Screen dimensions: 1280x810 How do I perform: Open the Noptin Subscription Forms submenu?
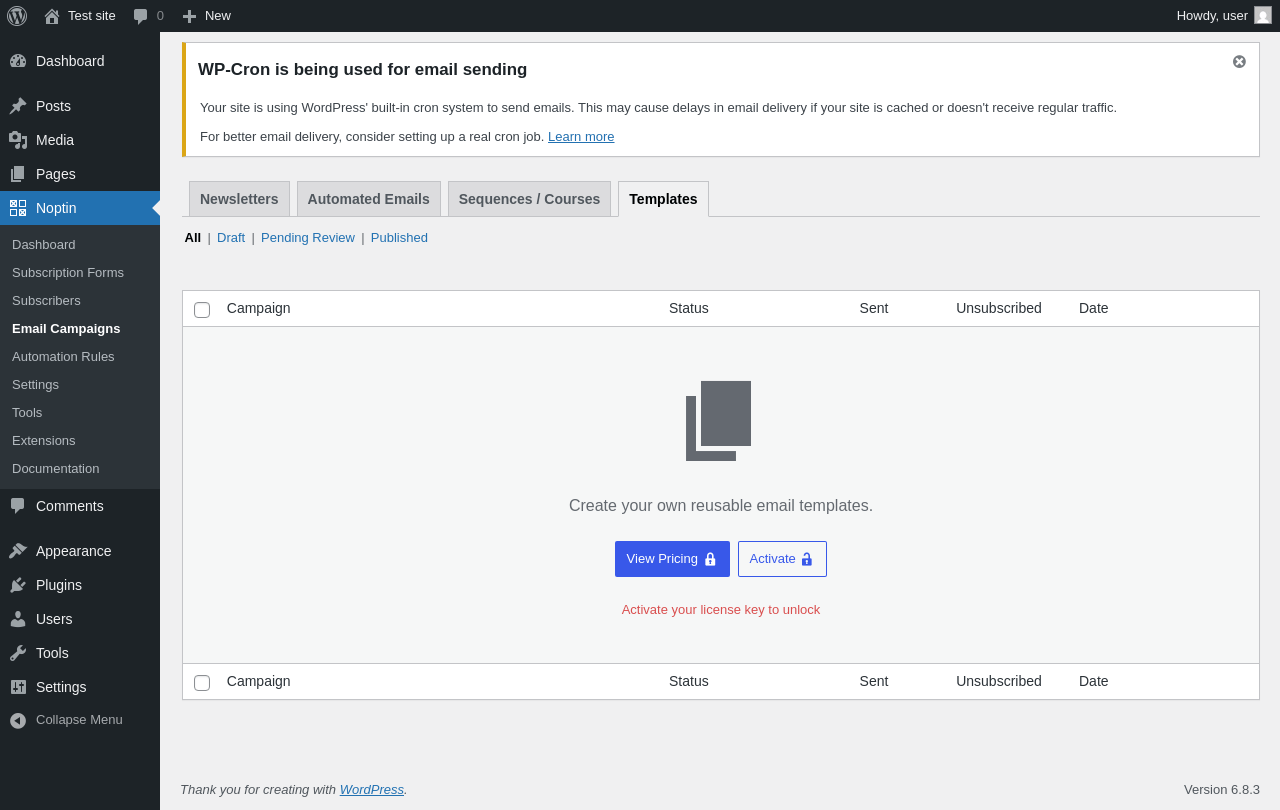pyautogui.click(x=68, y=273)
